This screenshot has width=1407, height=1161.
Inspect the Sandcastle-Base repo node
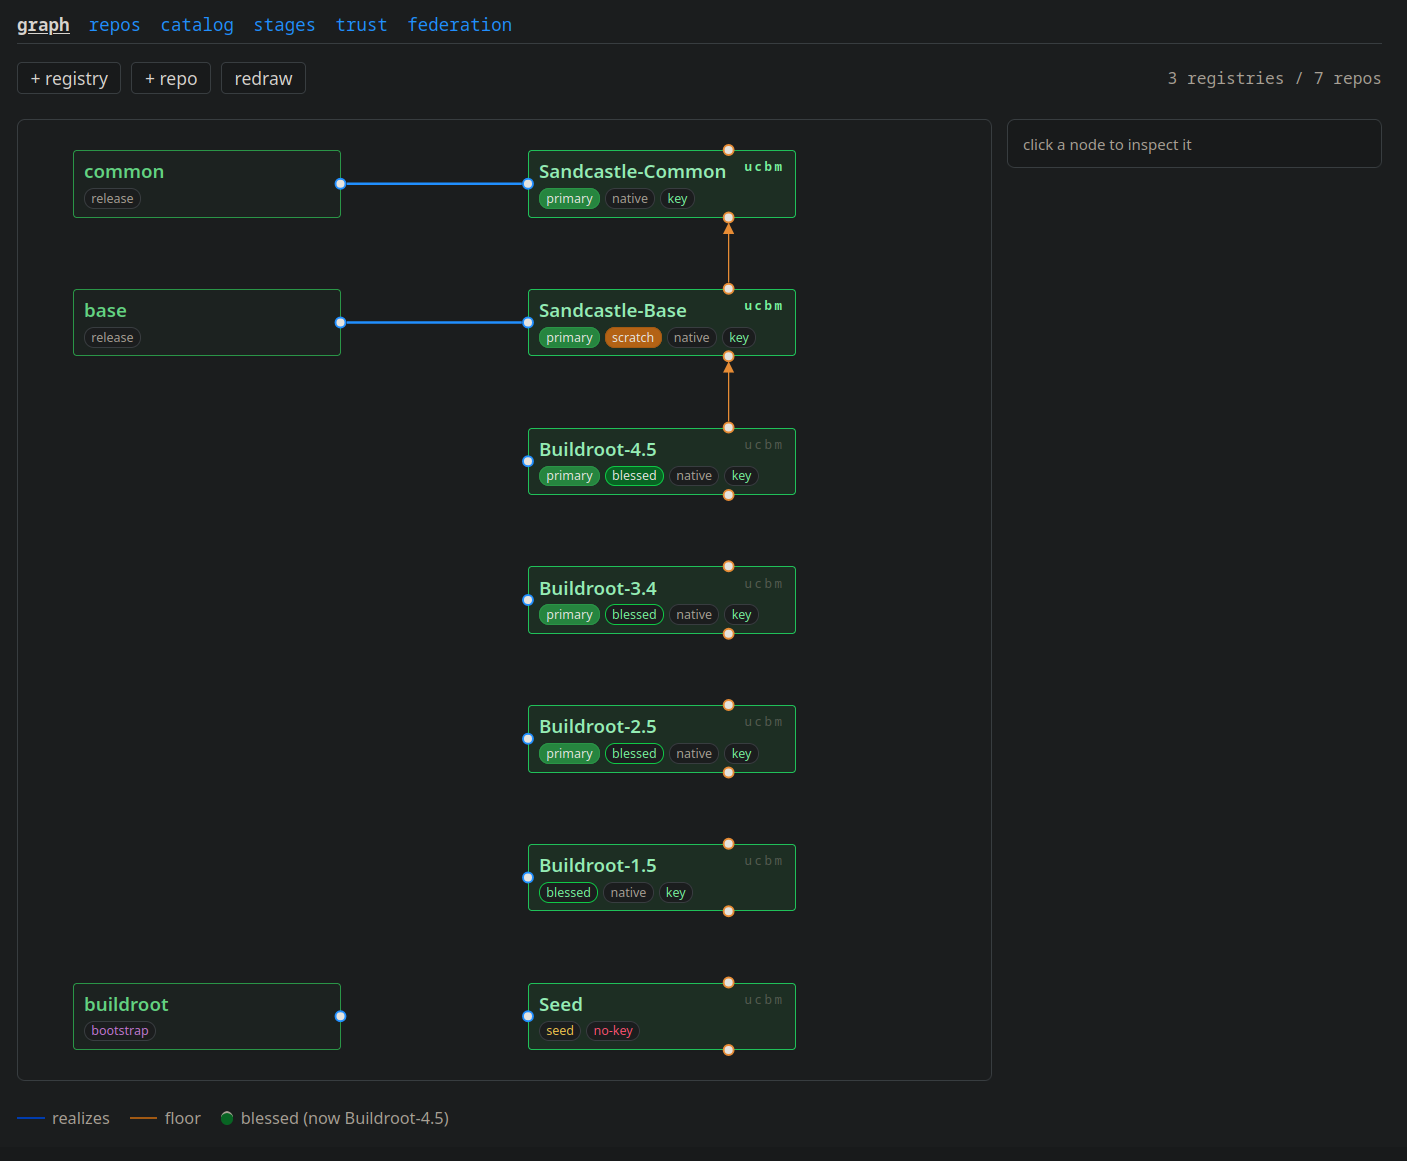coord(662,323)
